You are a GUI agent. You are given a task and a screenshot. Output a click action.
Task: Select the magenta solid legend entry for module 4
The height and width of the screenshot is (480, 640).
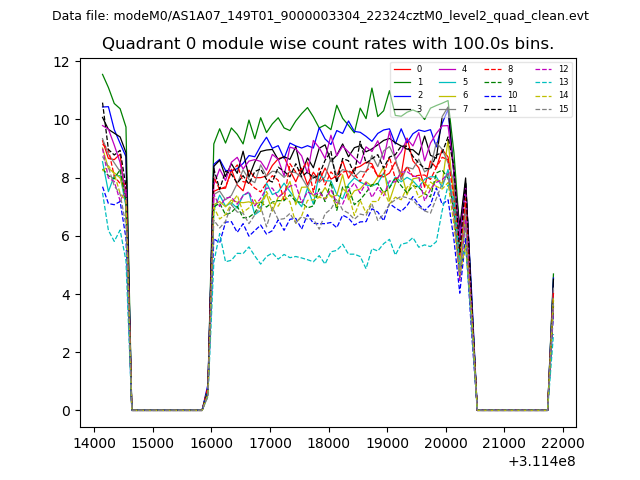(454, 69)
